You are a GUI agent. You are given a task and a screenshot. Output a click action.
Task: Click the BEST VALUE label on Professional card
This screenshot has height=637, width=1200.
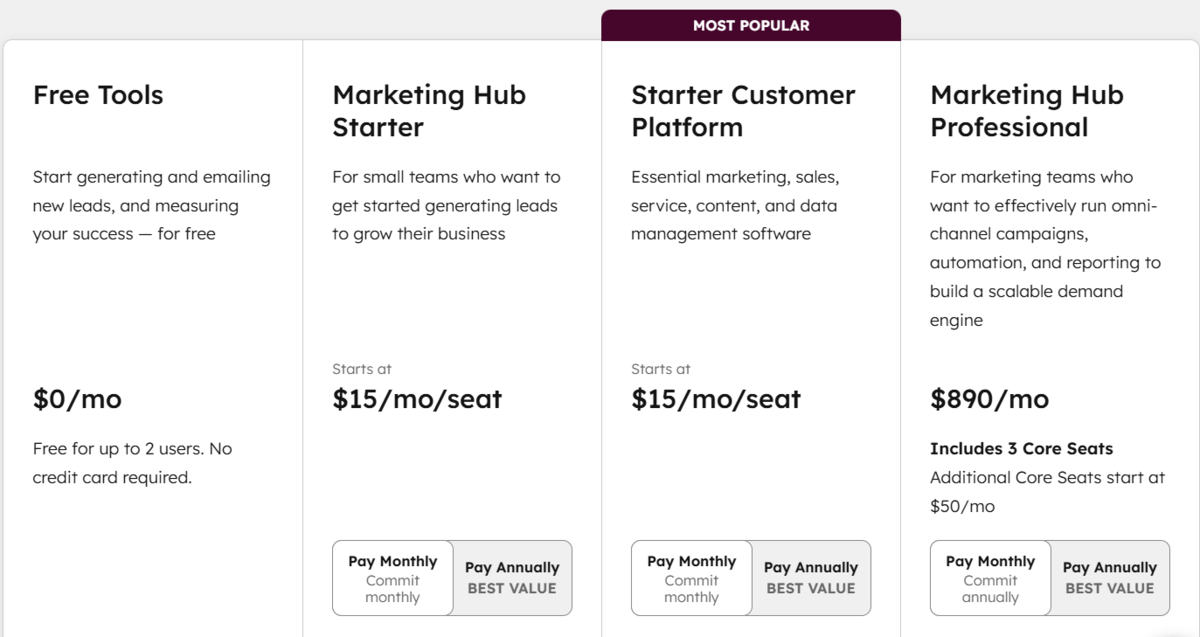click(x=1110, y=589)
